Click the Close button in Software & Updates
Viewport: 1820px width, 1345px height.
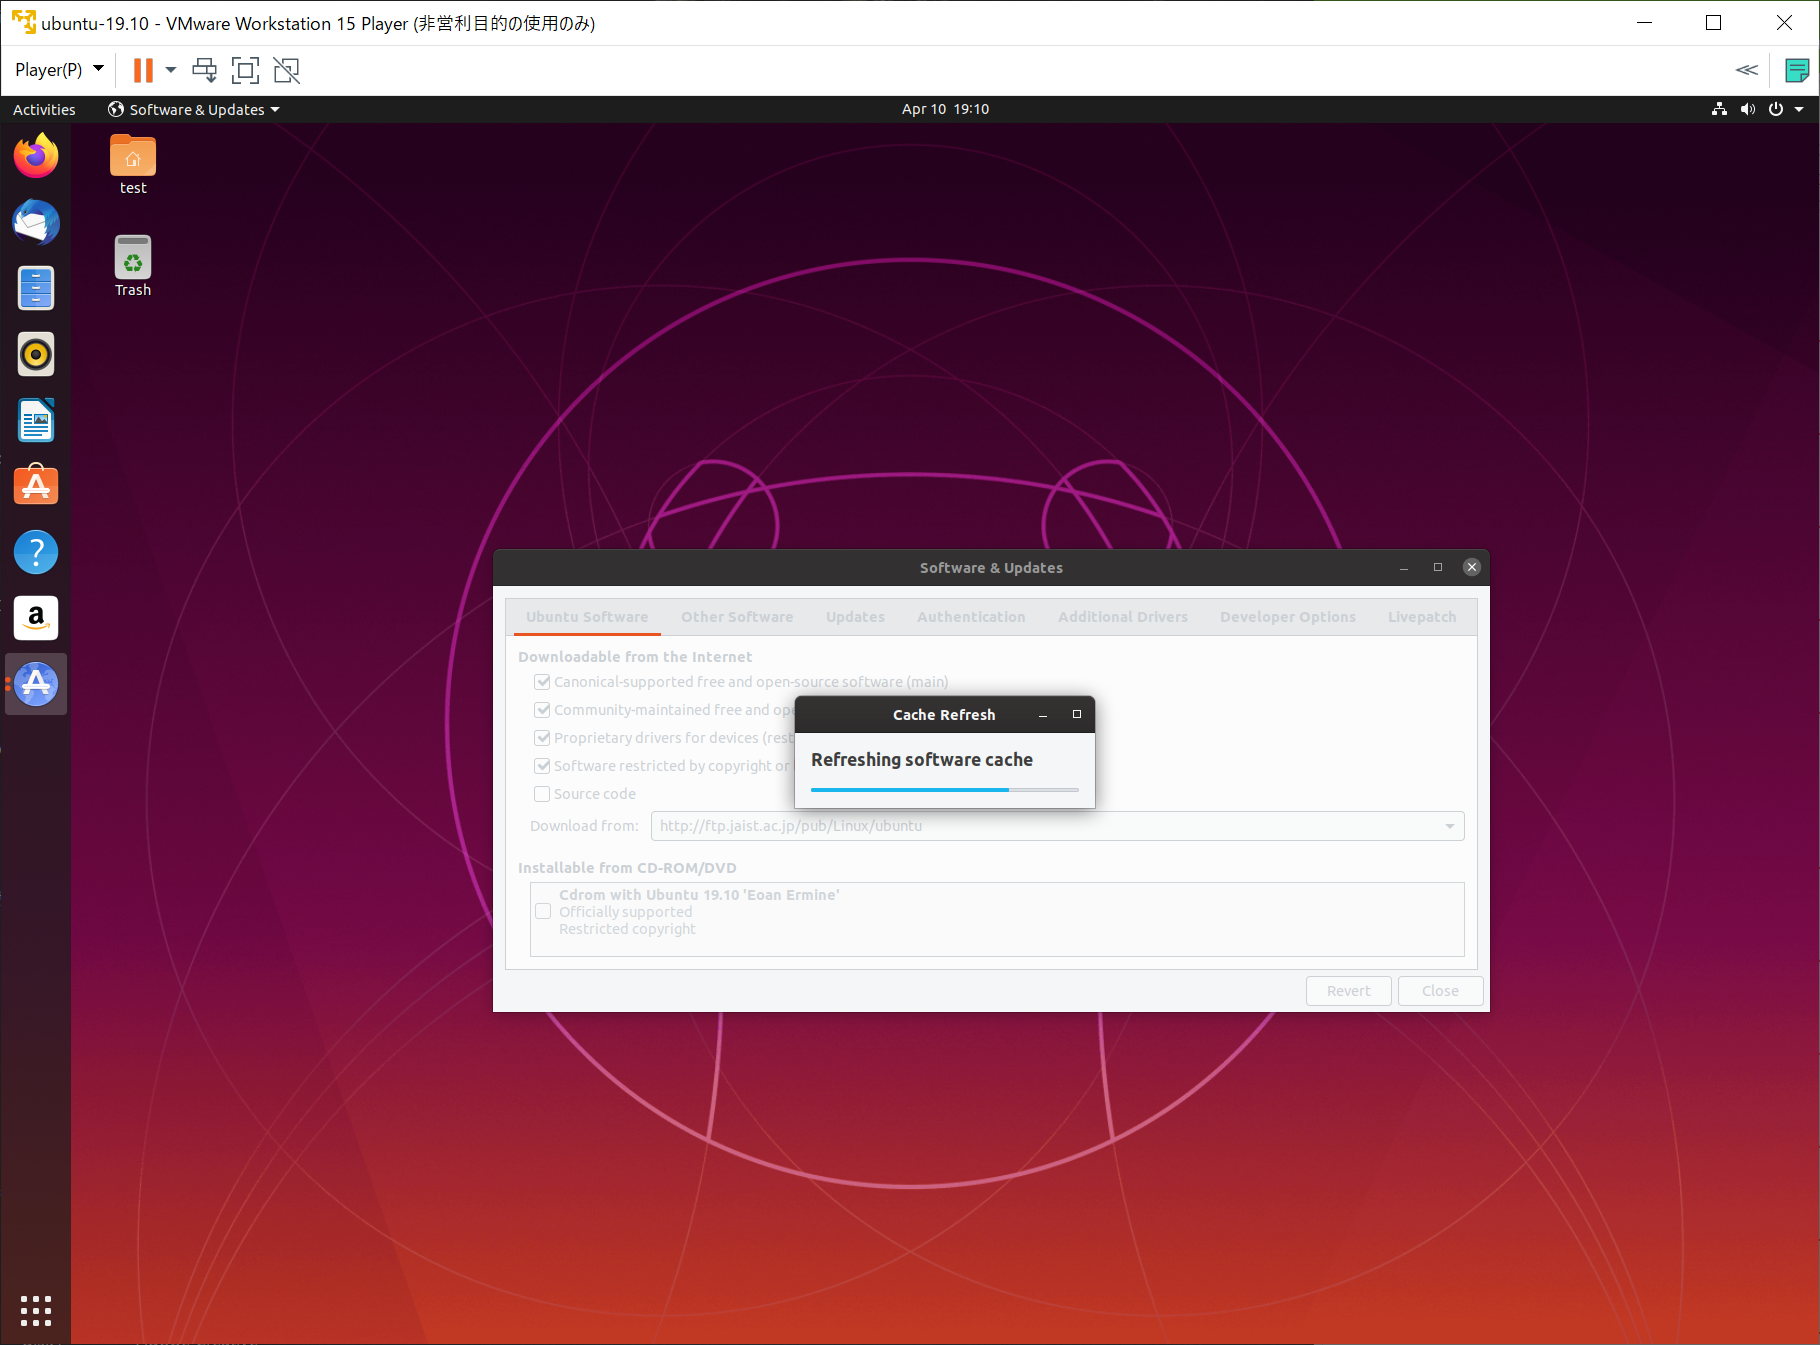[x=1440, y=991]
